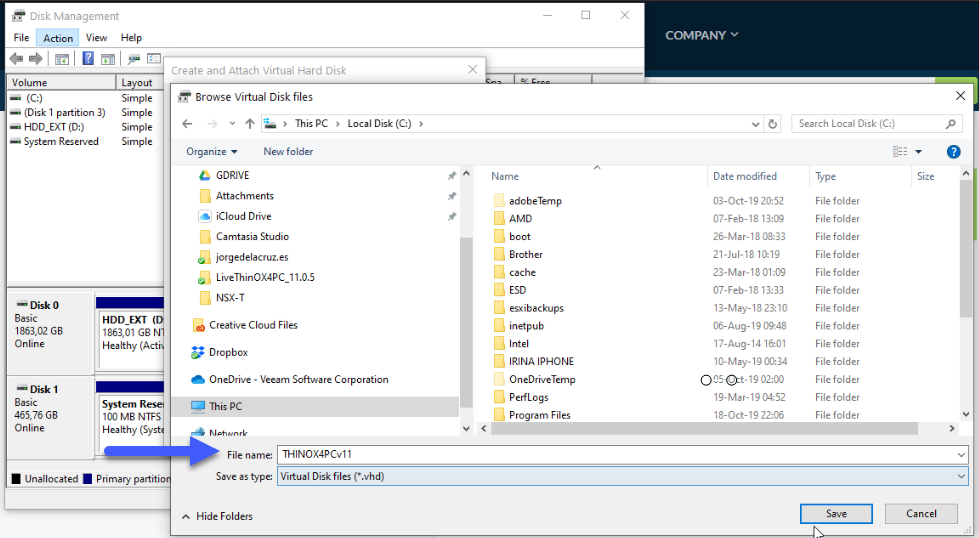Open view options dropdown arrow
Viewport: 979px width, 538px height.
[x=918, y=152]
